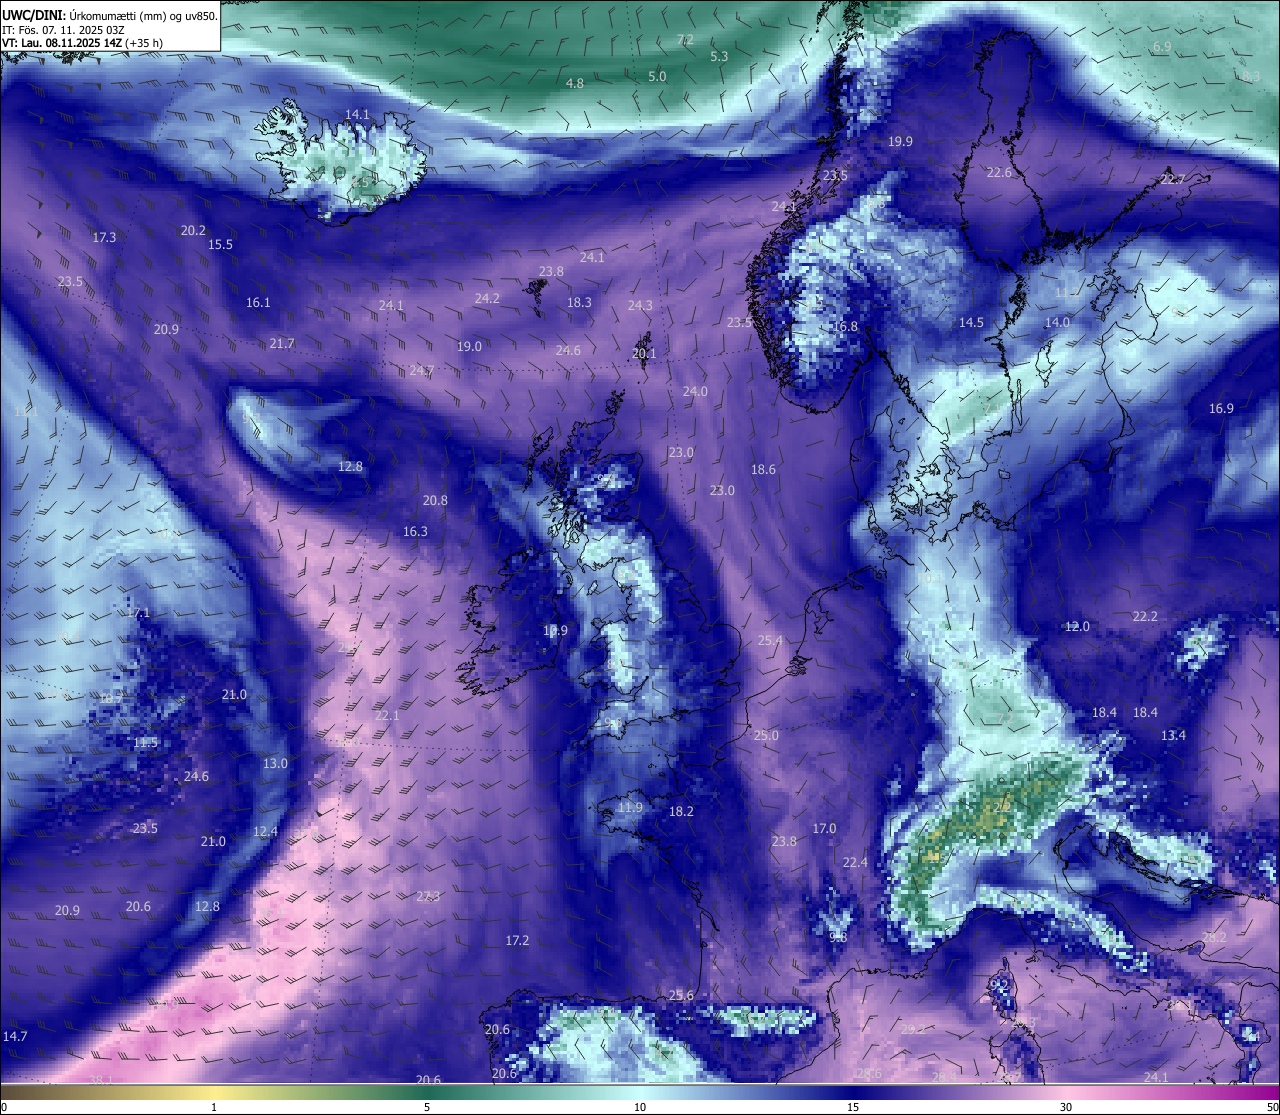The height and width of the screenshot is (1115, 1280).
Task: Click the 19.0 value label
Action: [469, 347]
